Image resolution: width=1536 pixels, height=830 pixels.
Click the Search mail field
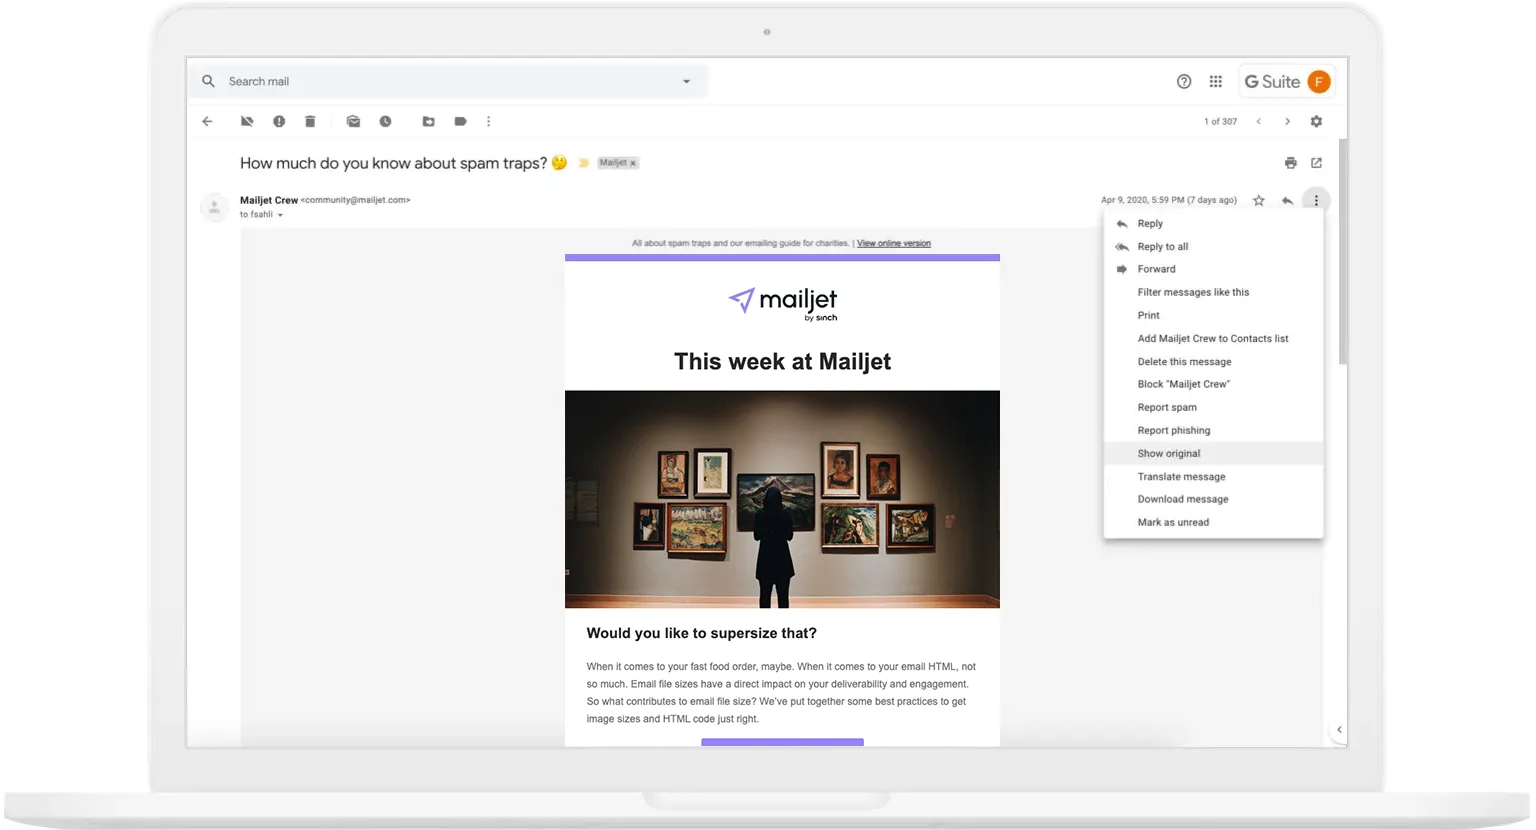[450, 81]
